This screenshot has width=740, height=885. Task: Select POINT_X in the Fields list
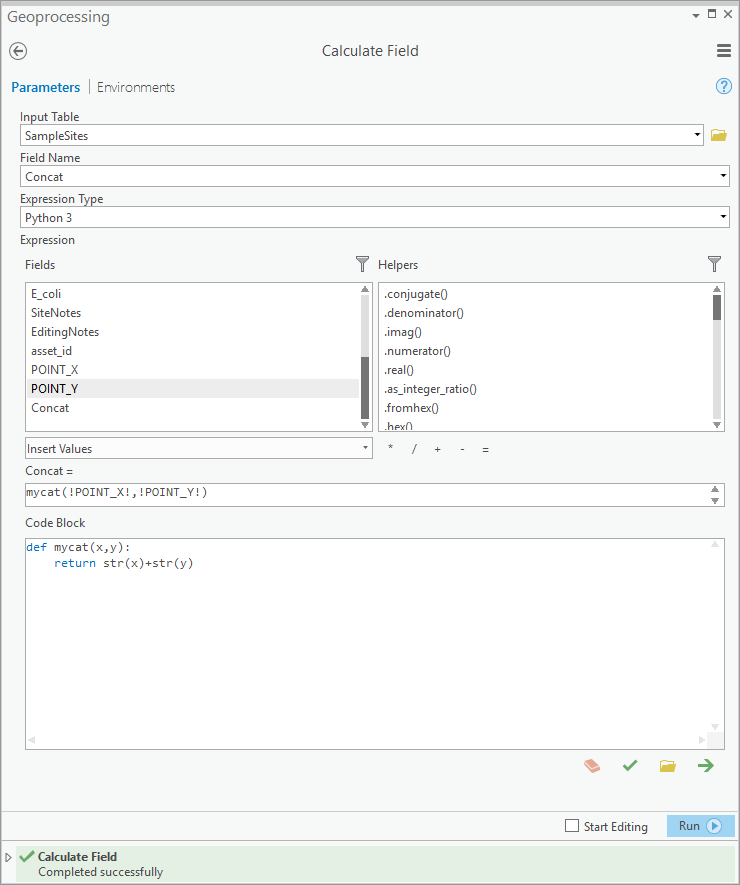click(55, 370)
